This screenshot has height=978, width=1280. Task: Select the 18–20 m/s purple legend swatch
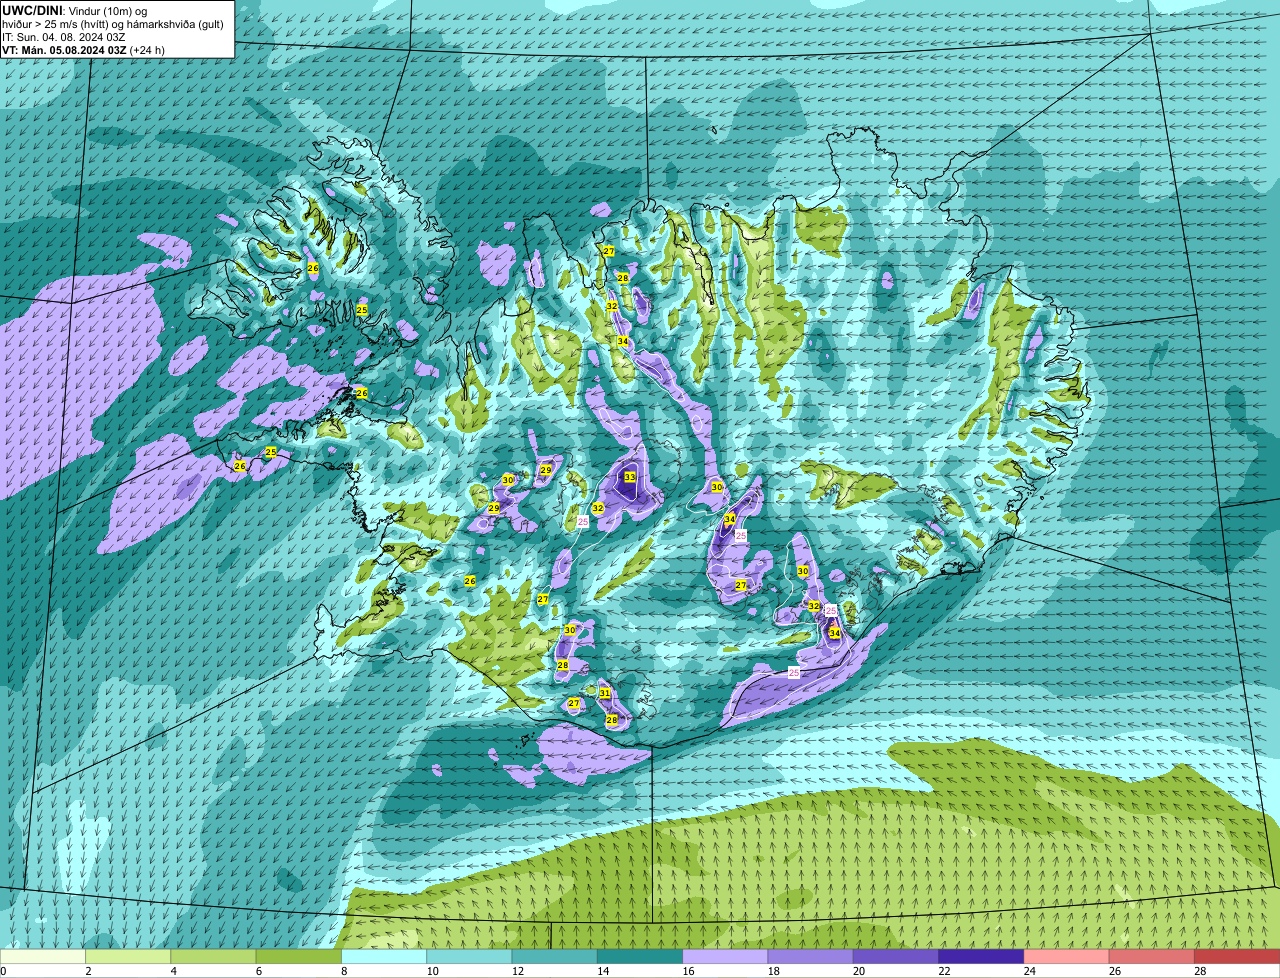pyautogui.click(x=811, y=956)
